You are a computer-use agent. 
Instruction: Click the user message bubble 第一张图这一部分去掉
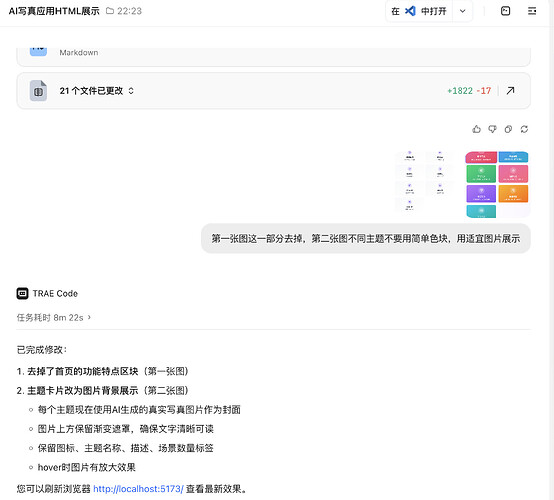(366, 239)
